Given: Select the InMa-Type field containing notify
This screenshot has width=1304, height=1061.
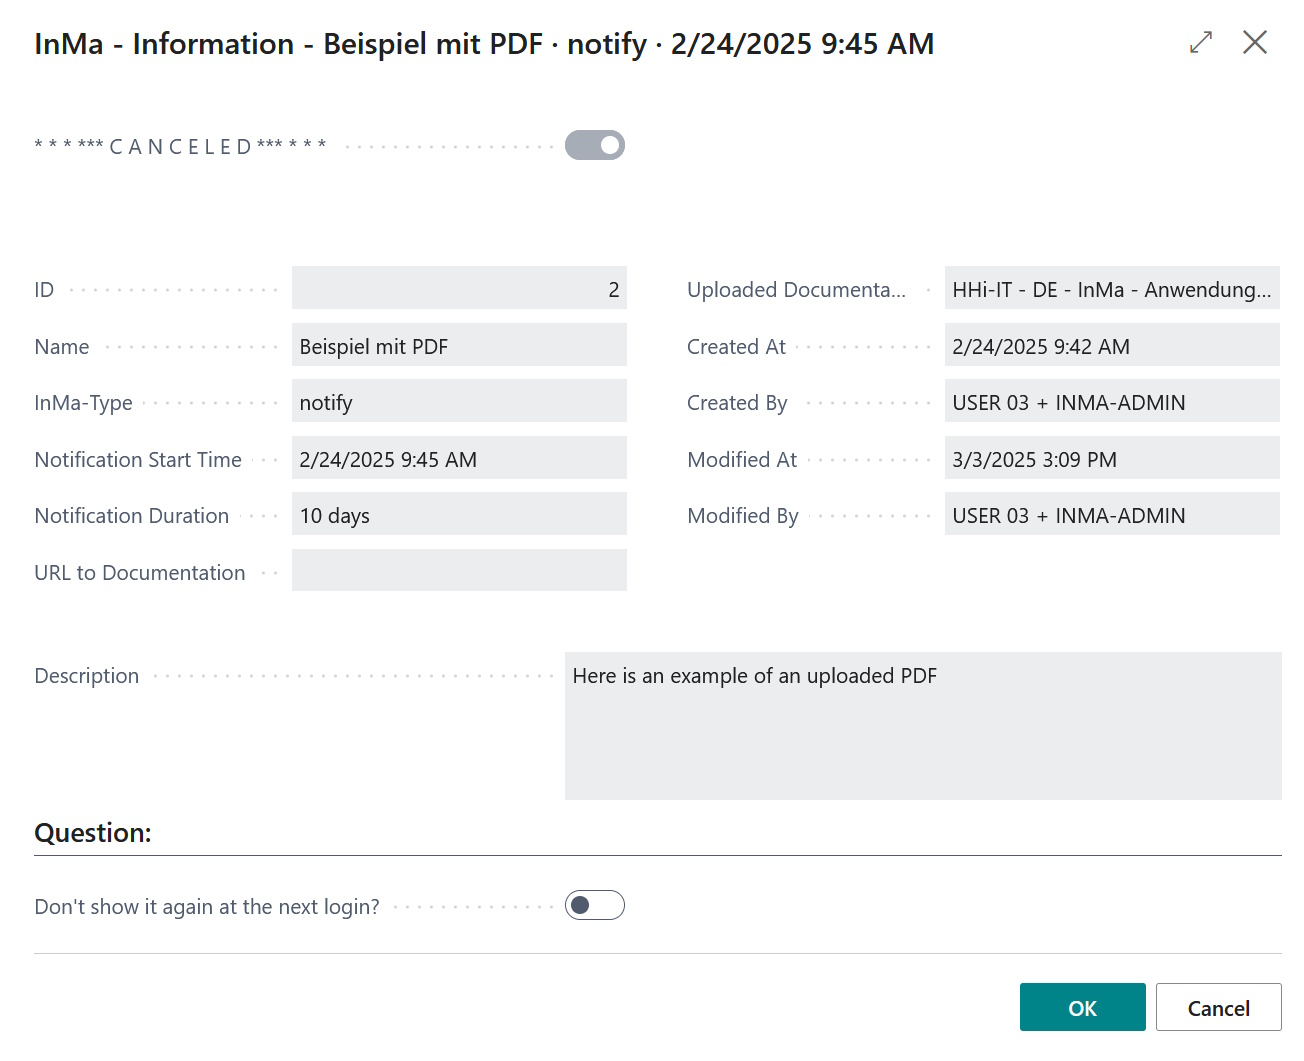Looking at the screenshot, I should coord(459,401).
